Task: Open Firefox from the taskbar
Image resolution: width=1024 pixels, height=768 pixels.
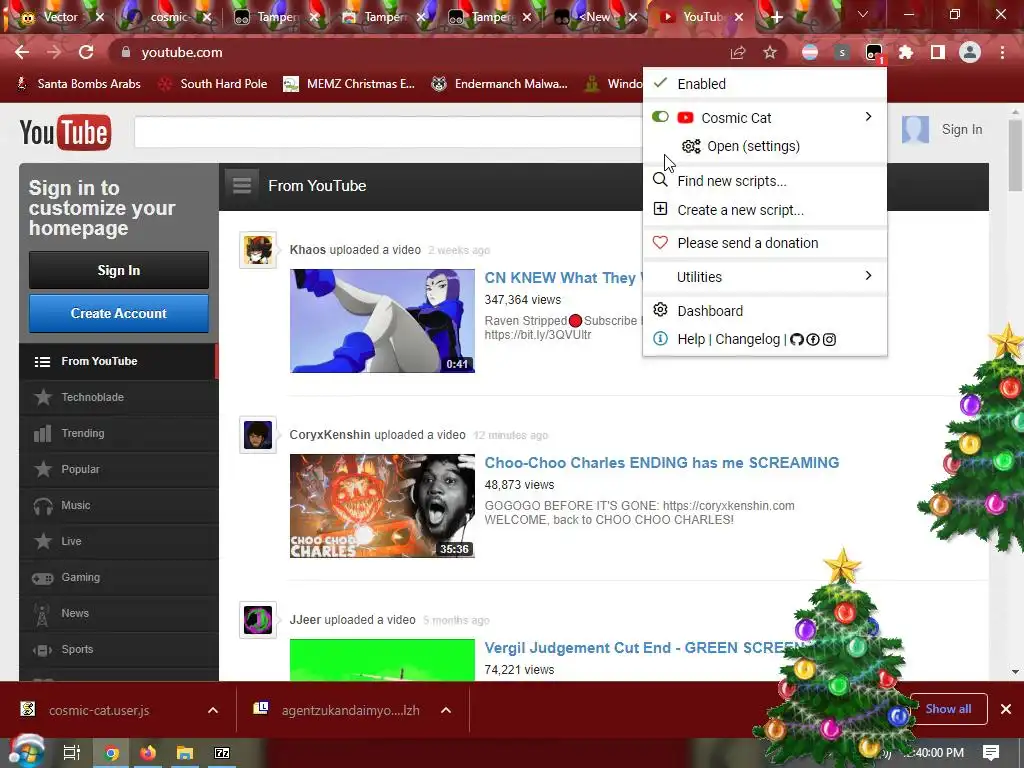Action: click(x=148, y=753)
